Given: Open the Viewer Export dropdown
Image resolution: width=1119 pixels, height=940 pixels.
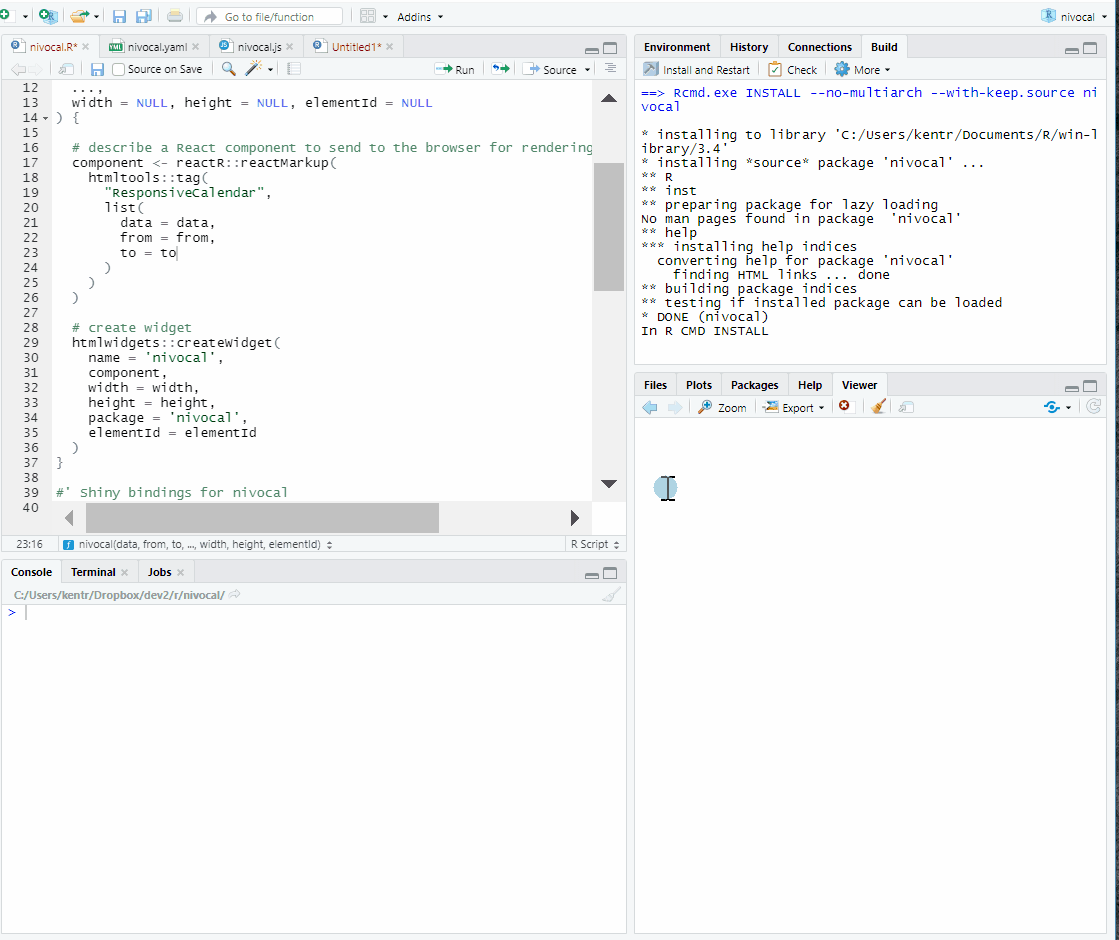Looking at the screenshot, I should click(x=794, y=408).
